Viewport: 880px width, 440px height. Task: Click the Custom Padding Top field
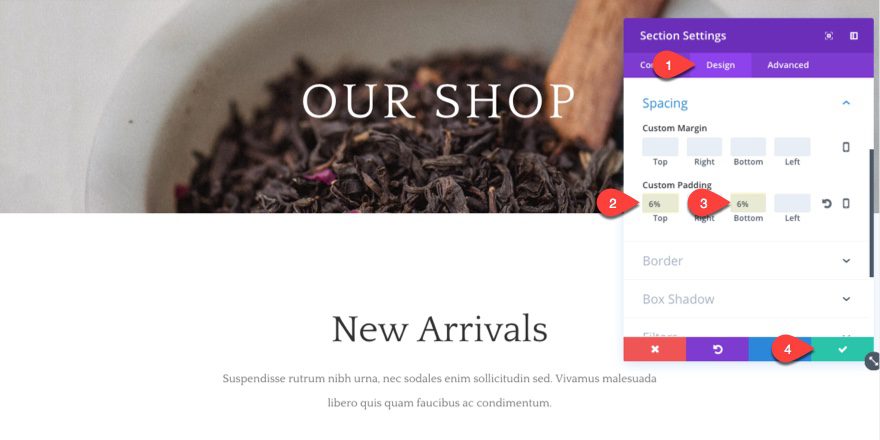point(661,203)
